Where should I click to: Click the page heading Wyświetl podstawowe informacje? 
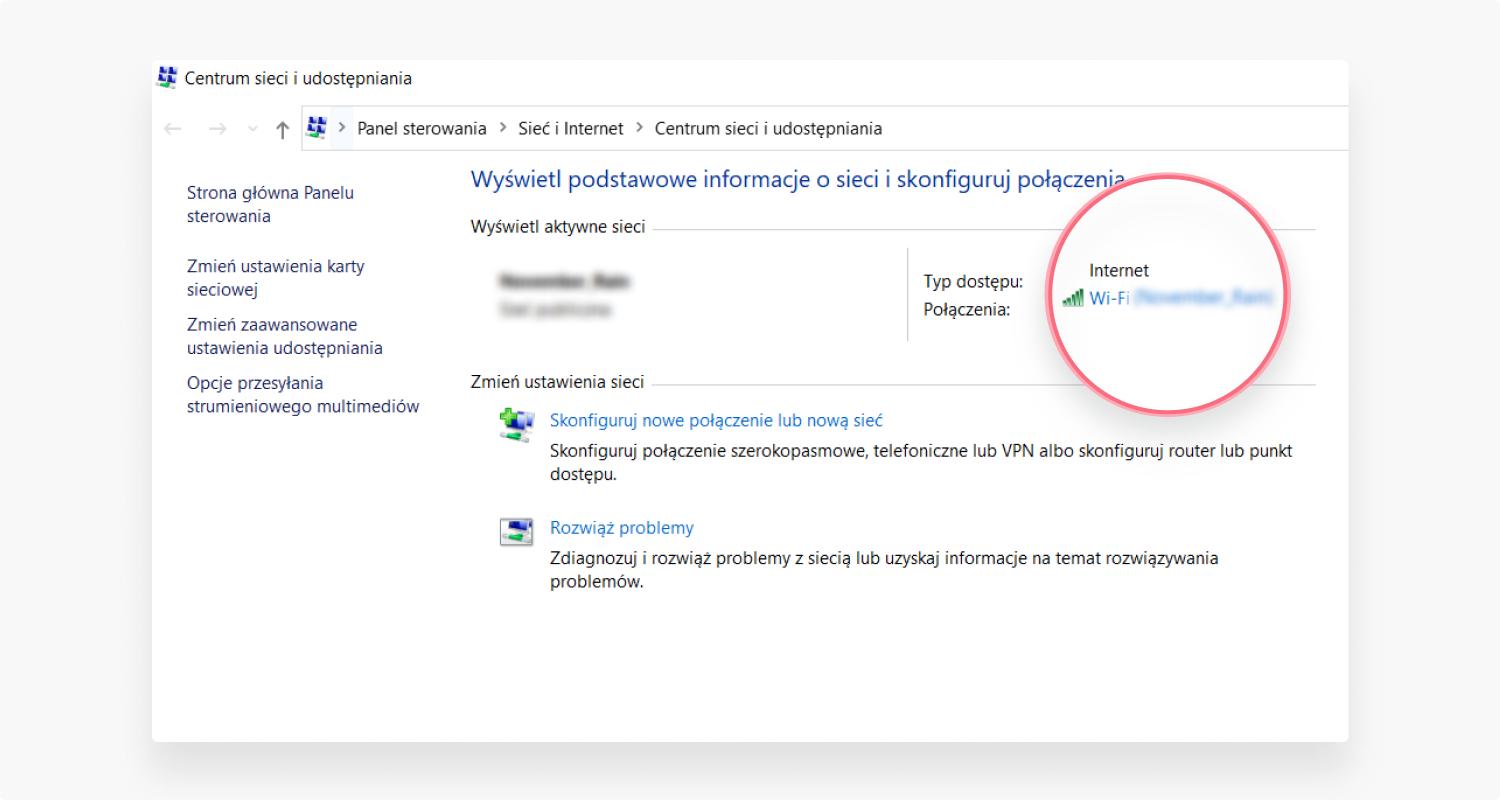pos(797,180)
